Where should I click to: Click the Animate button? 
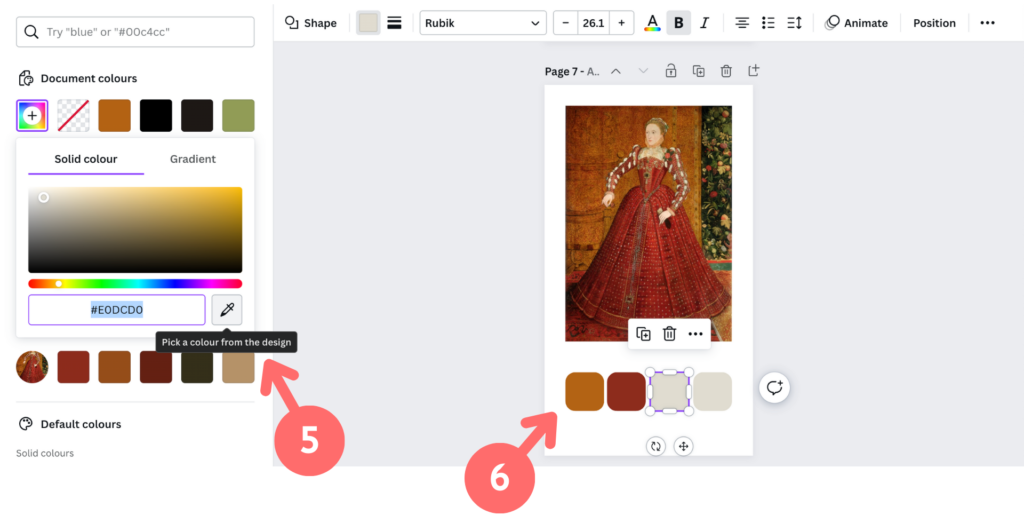point(856,23)
